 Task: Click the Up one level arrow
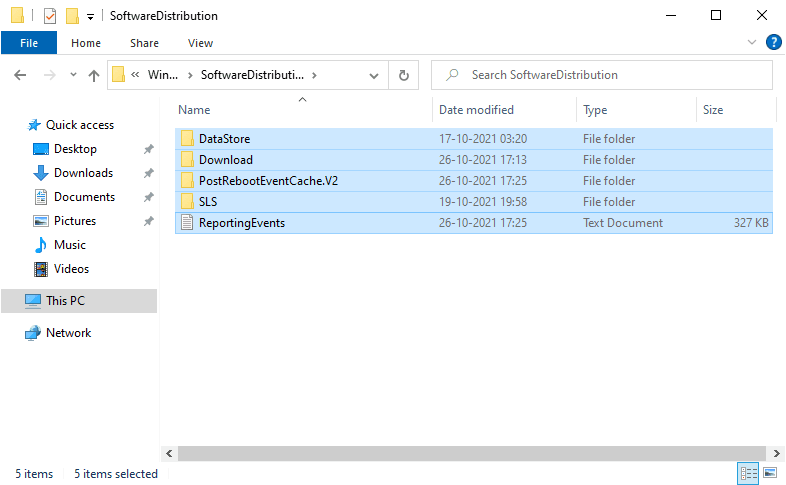coord(94,75)
